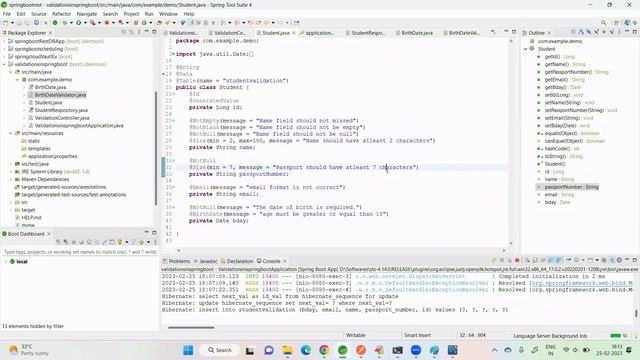Close the Console tab
Image resolution: width=640 pixels, height=360 pixels.
point(285,261)
